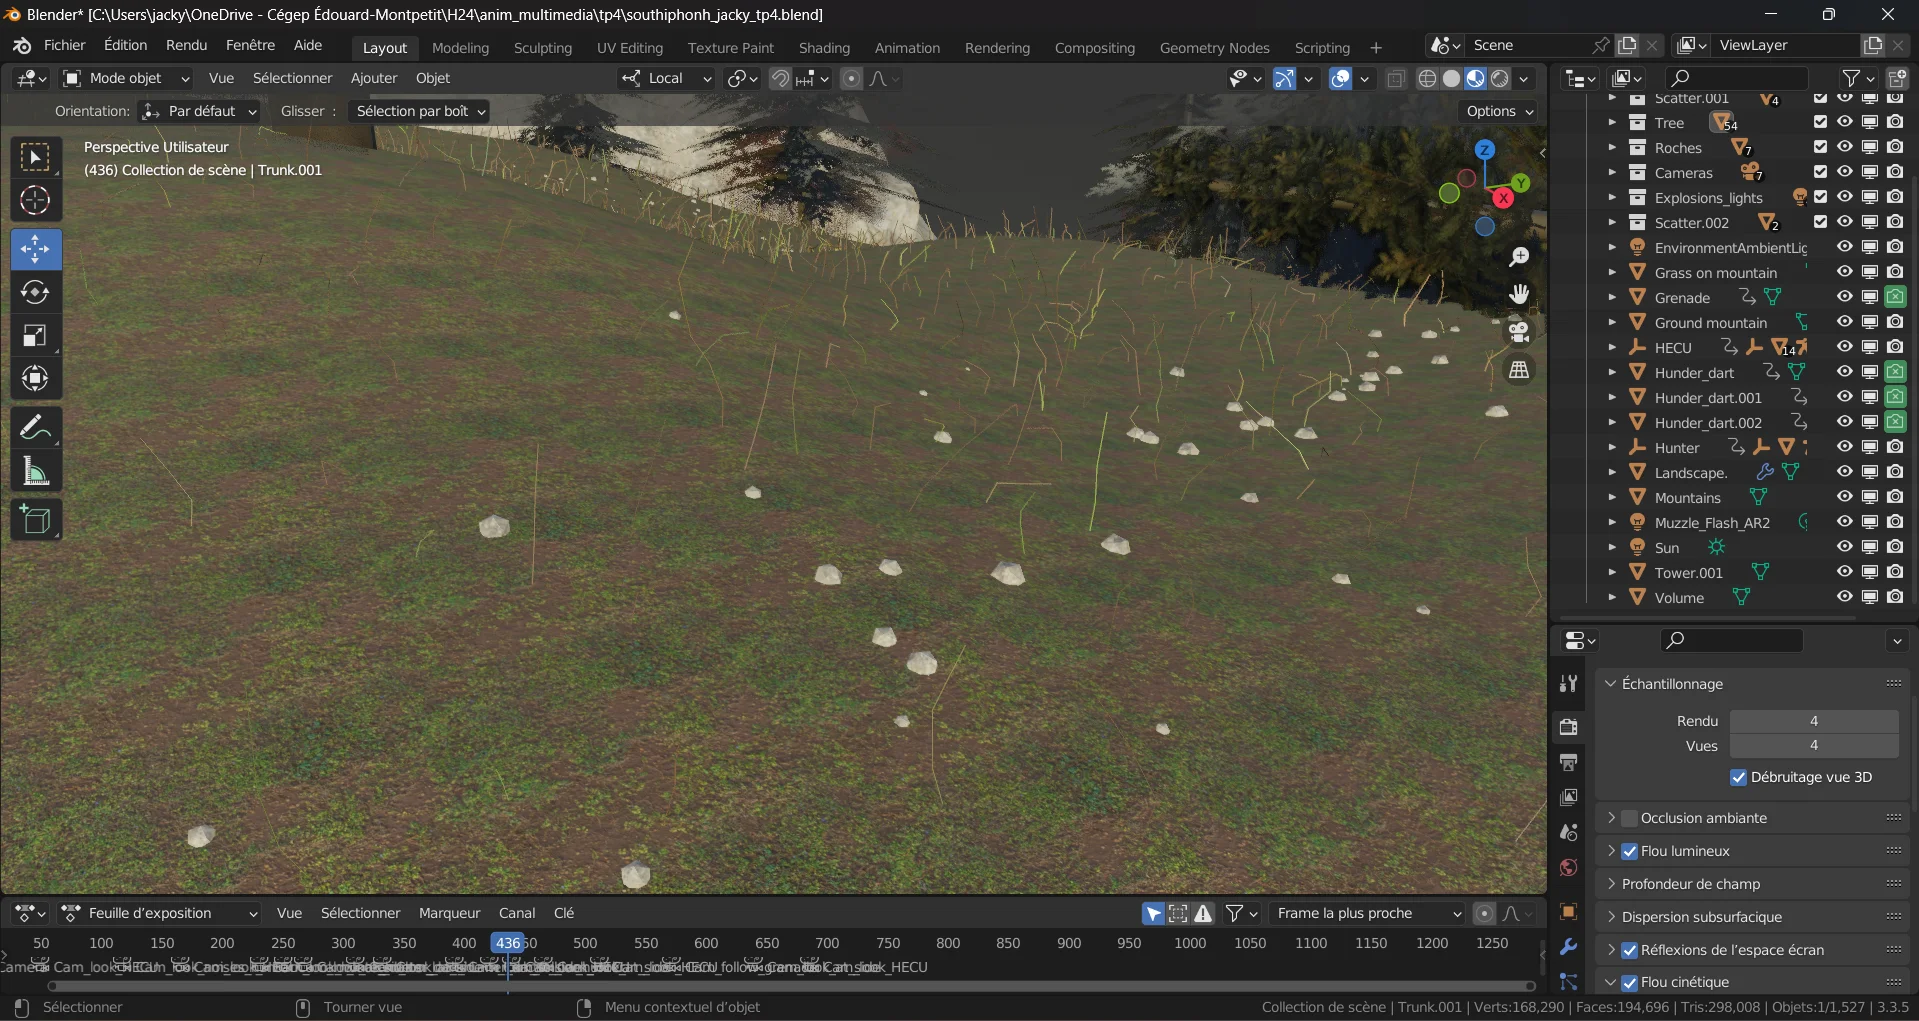Switch to wireframe viewport shading

click(x=1428, y=78)
